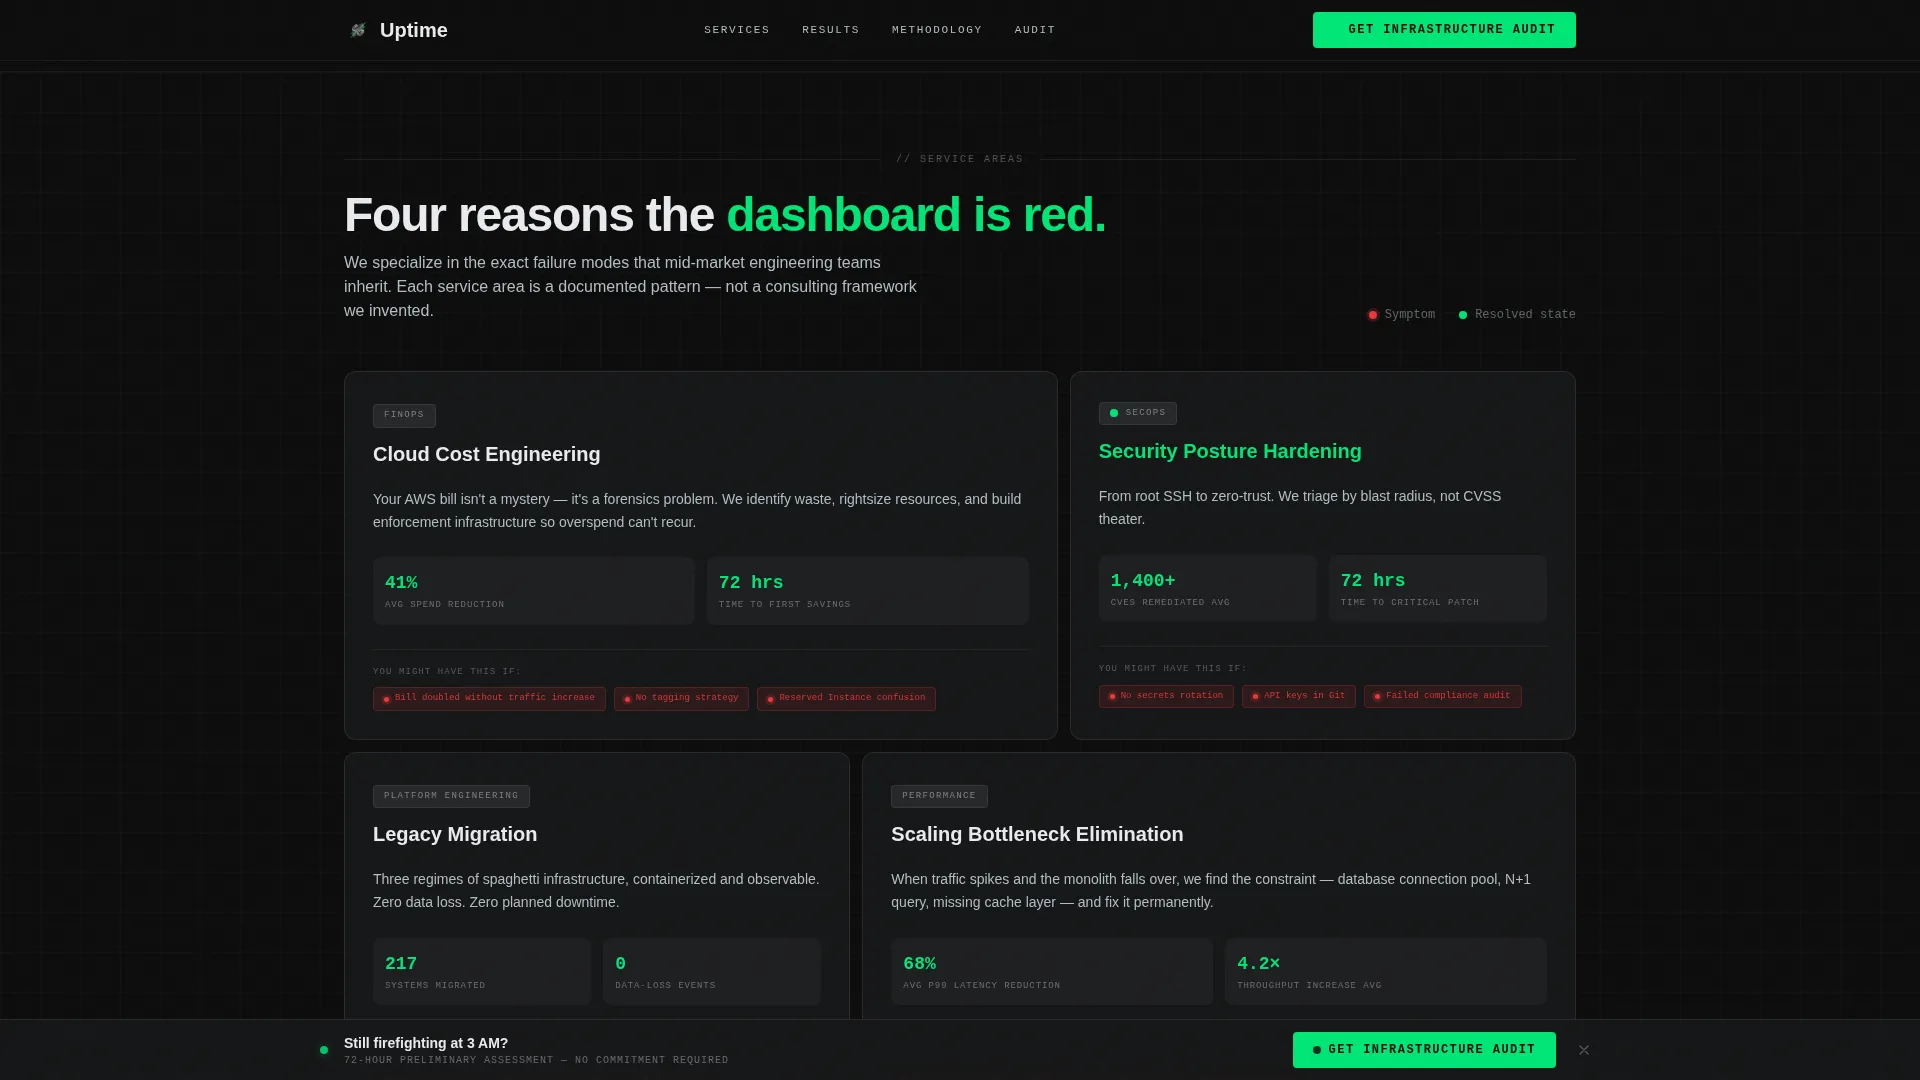Screen dimensions: 1920x1080
Task: Dismiss the bottom banner with X
Action: tap(1584, 1050)
